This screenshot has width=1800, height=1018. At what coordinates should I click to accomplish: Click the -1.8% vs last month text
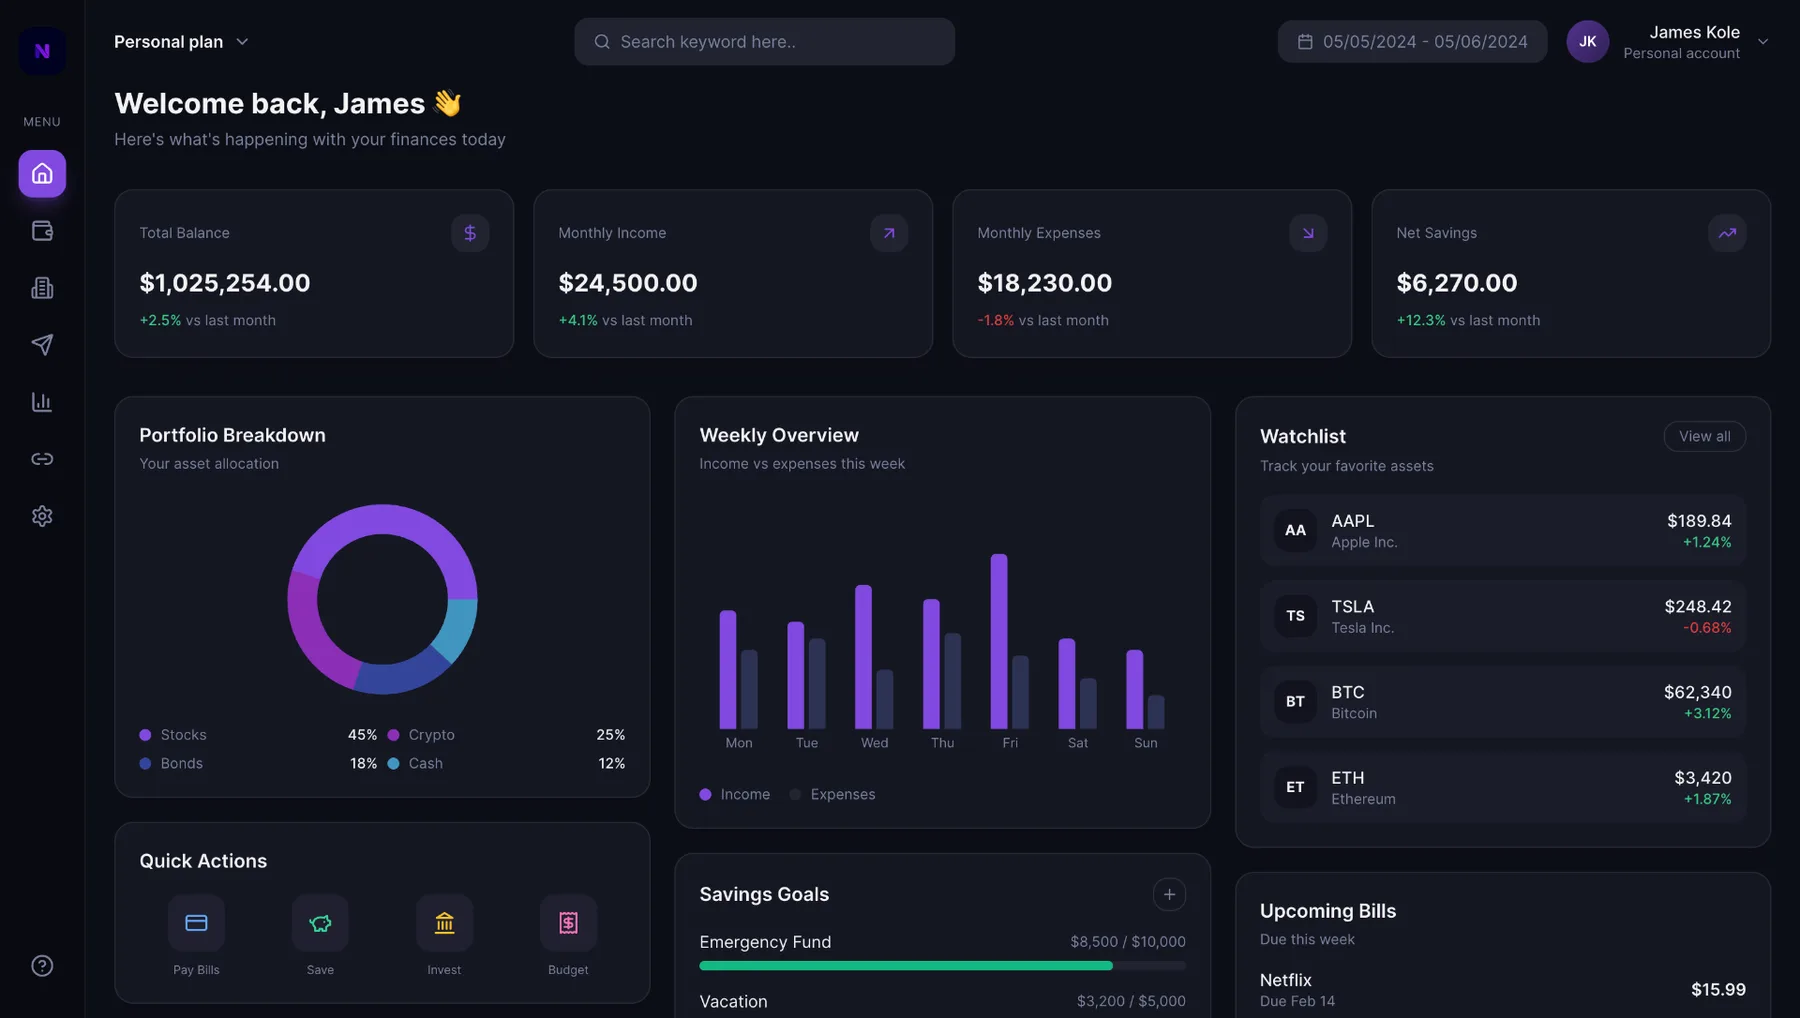(x=1043, y=320)
